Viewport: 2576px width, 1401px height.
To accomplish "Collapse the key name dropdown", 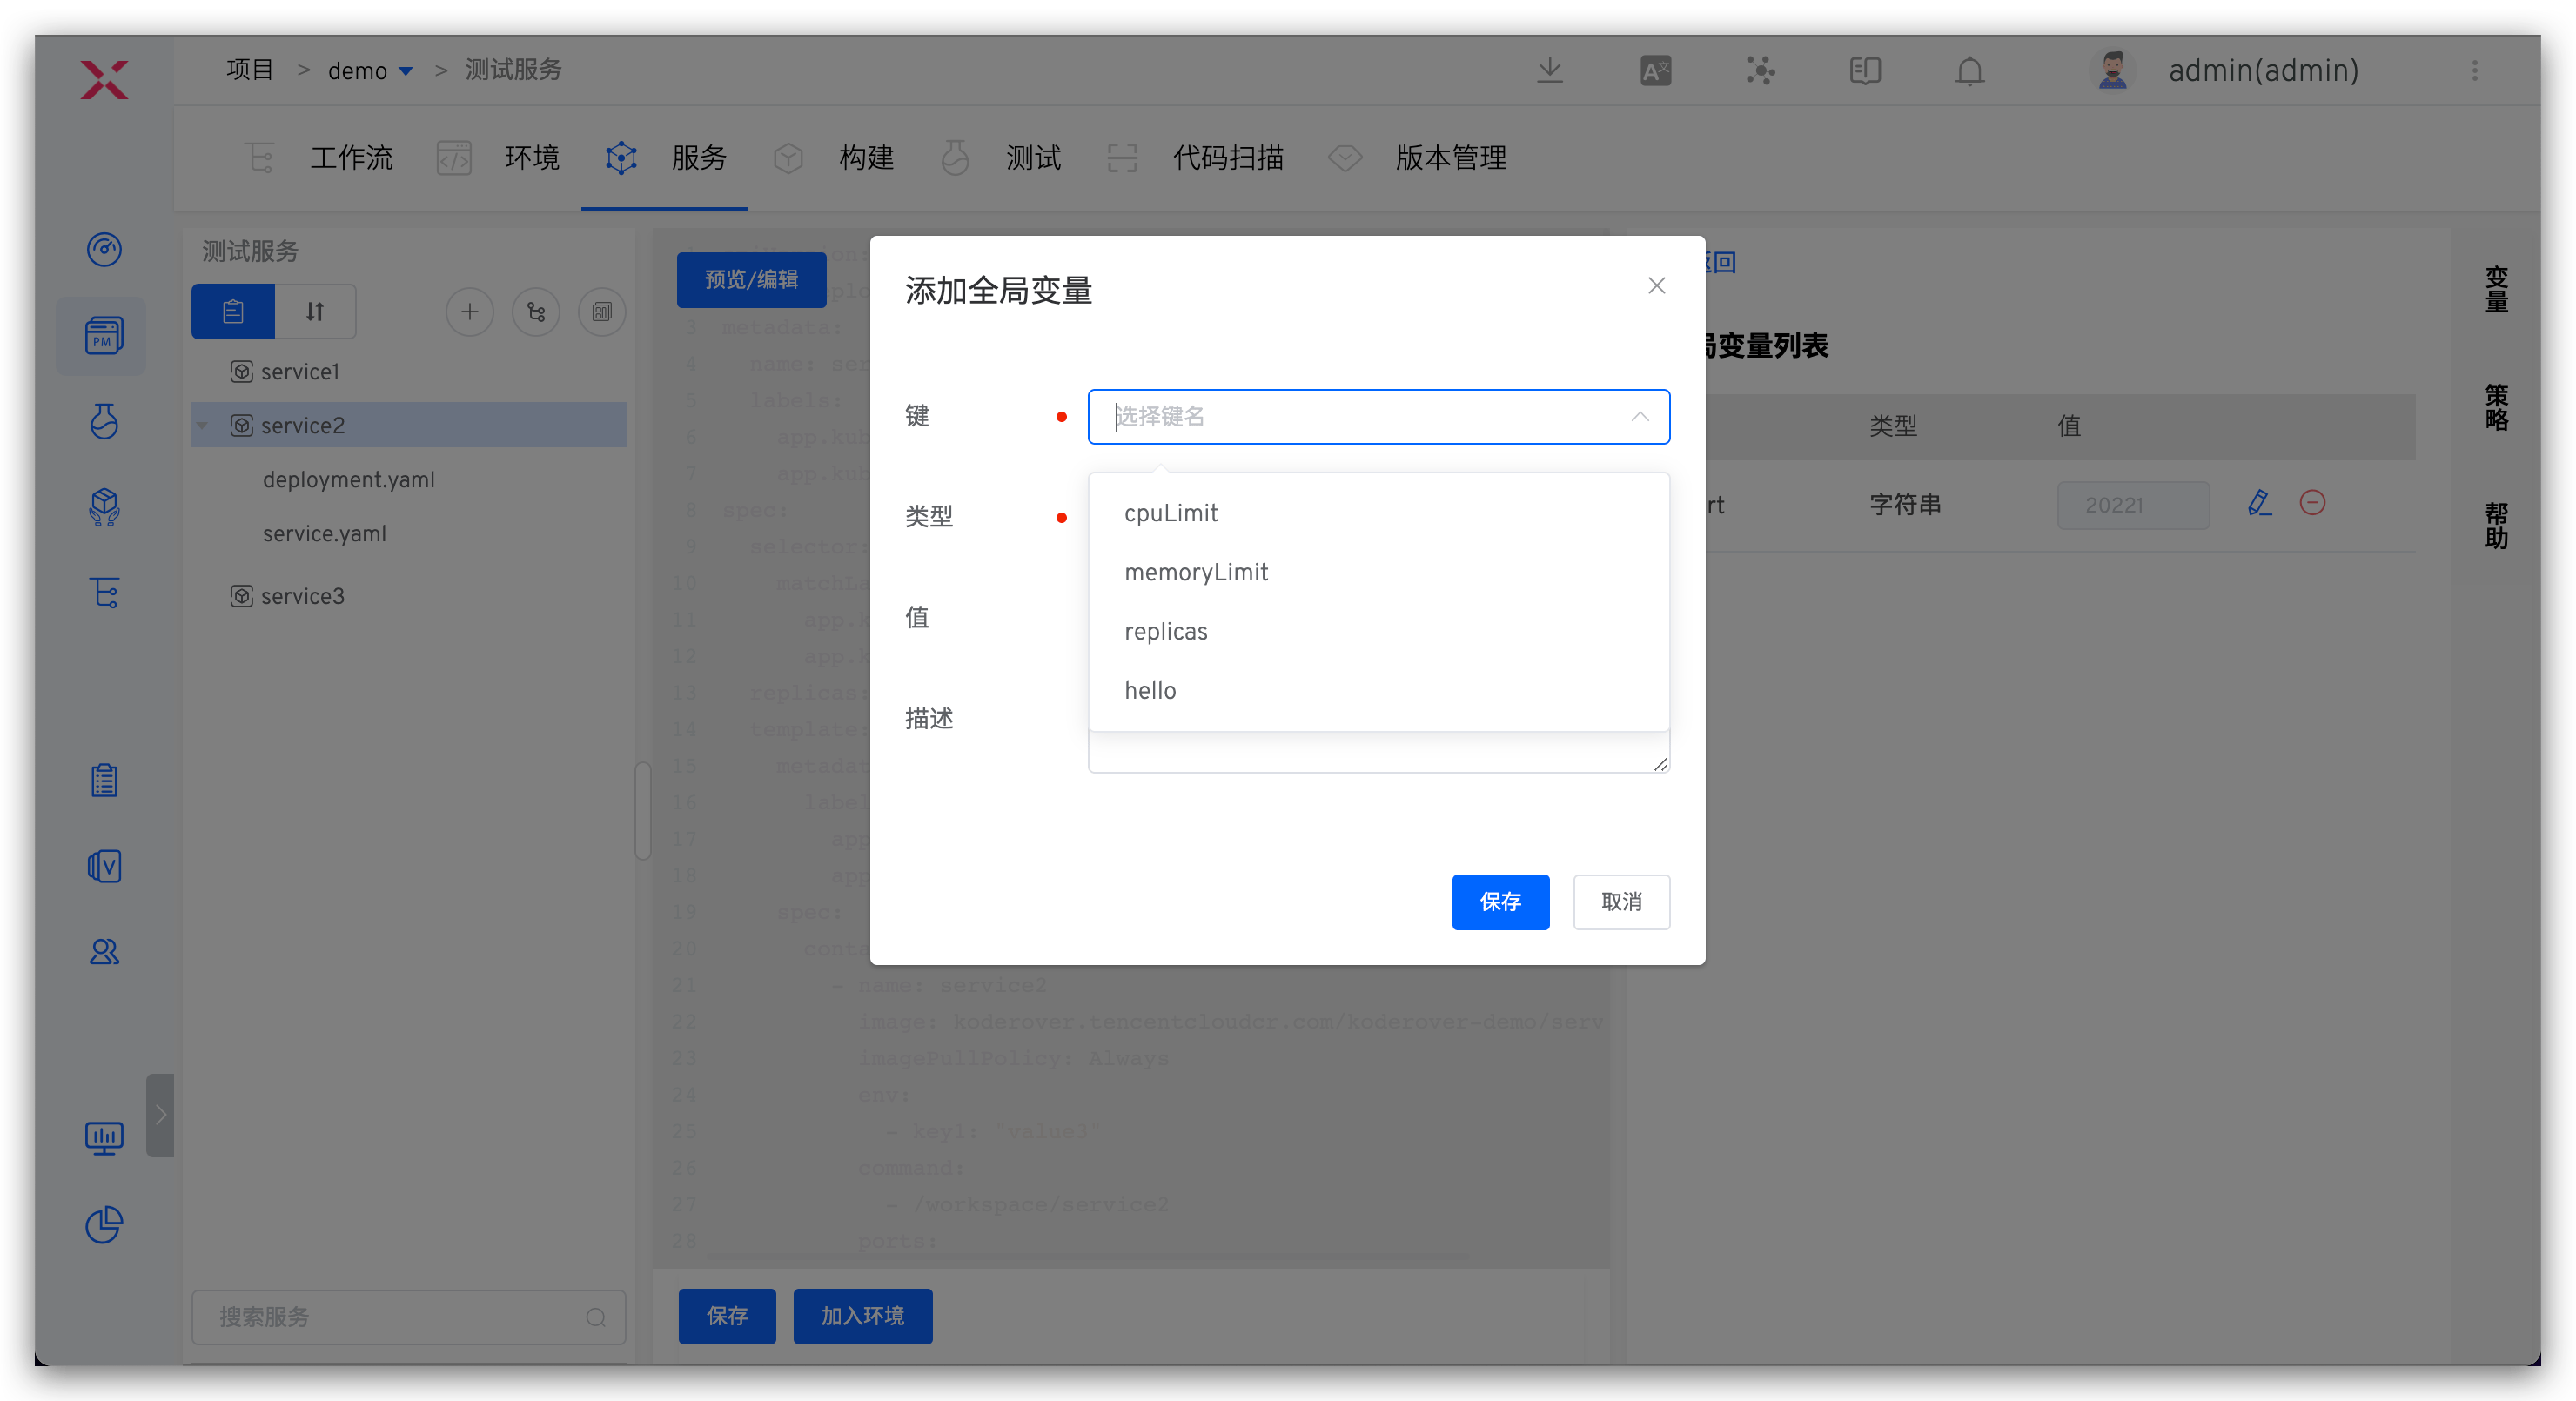I will pos(1640,417).
